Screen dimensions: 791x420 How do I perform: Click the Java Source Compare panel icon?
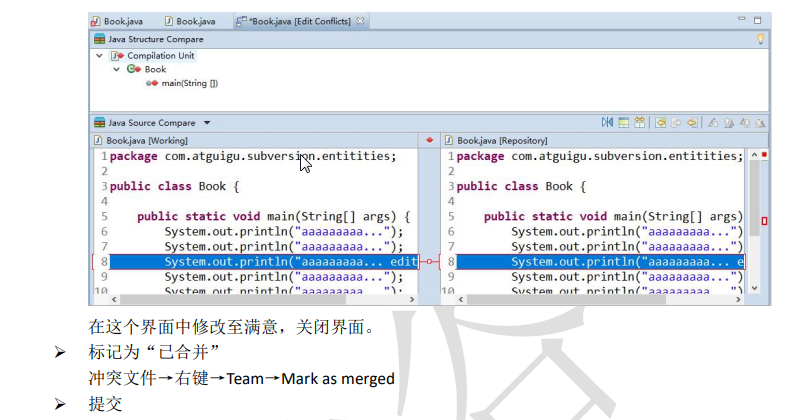99,123
